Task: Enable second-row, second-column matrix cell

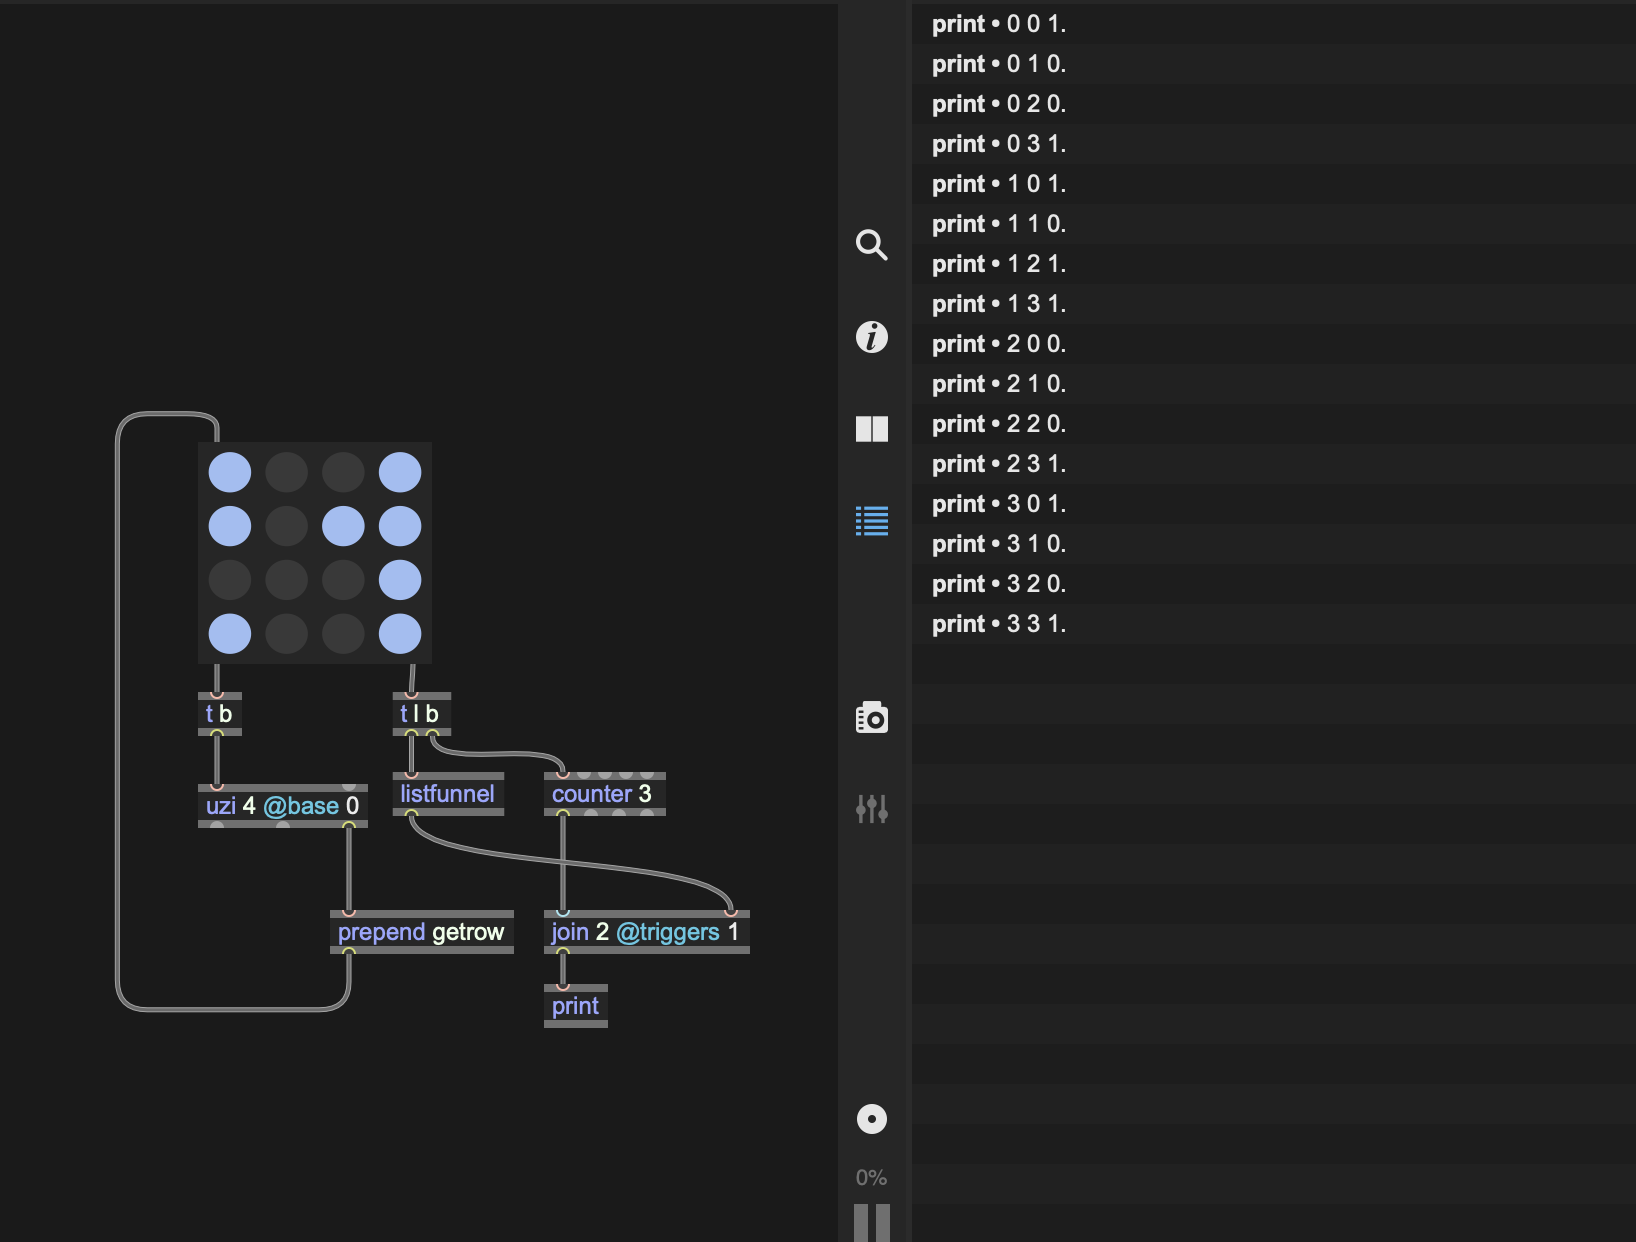Action: point(287,526)
